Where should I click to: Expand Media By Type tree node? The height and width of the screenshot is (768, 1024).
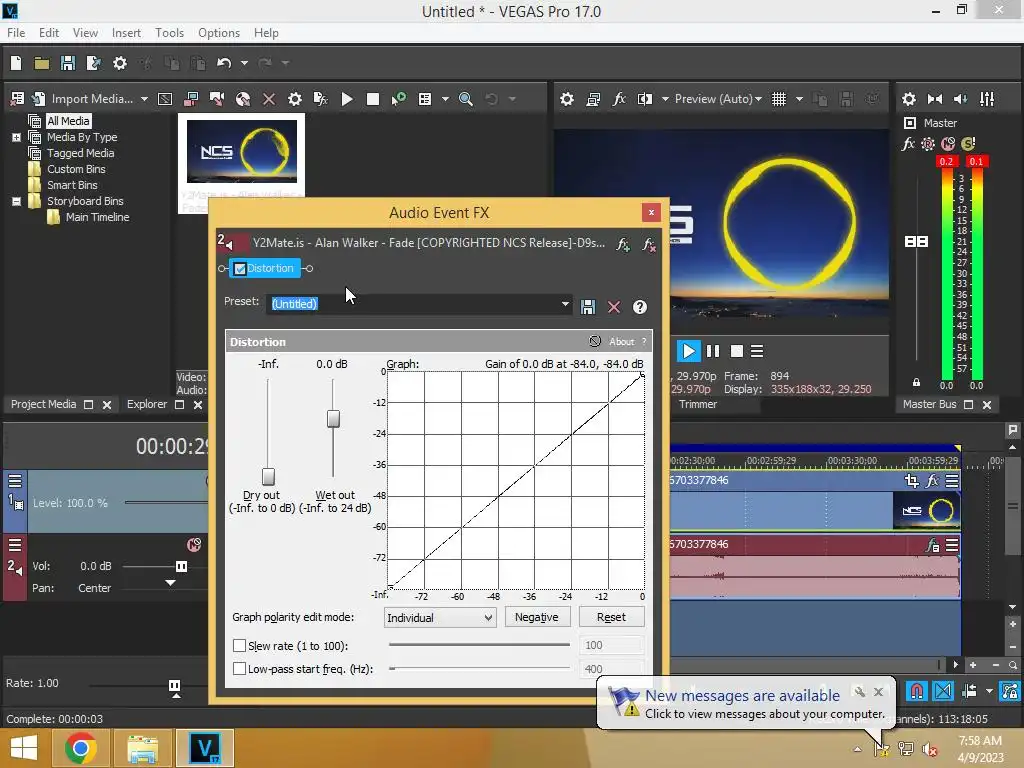coord(16,137)
